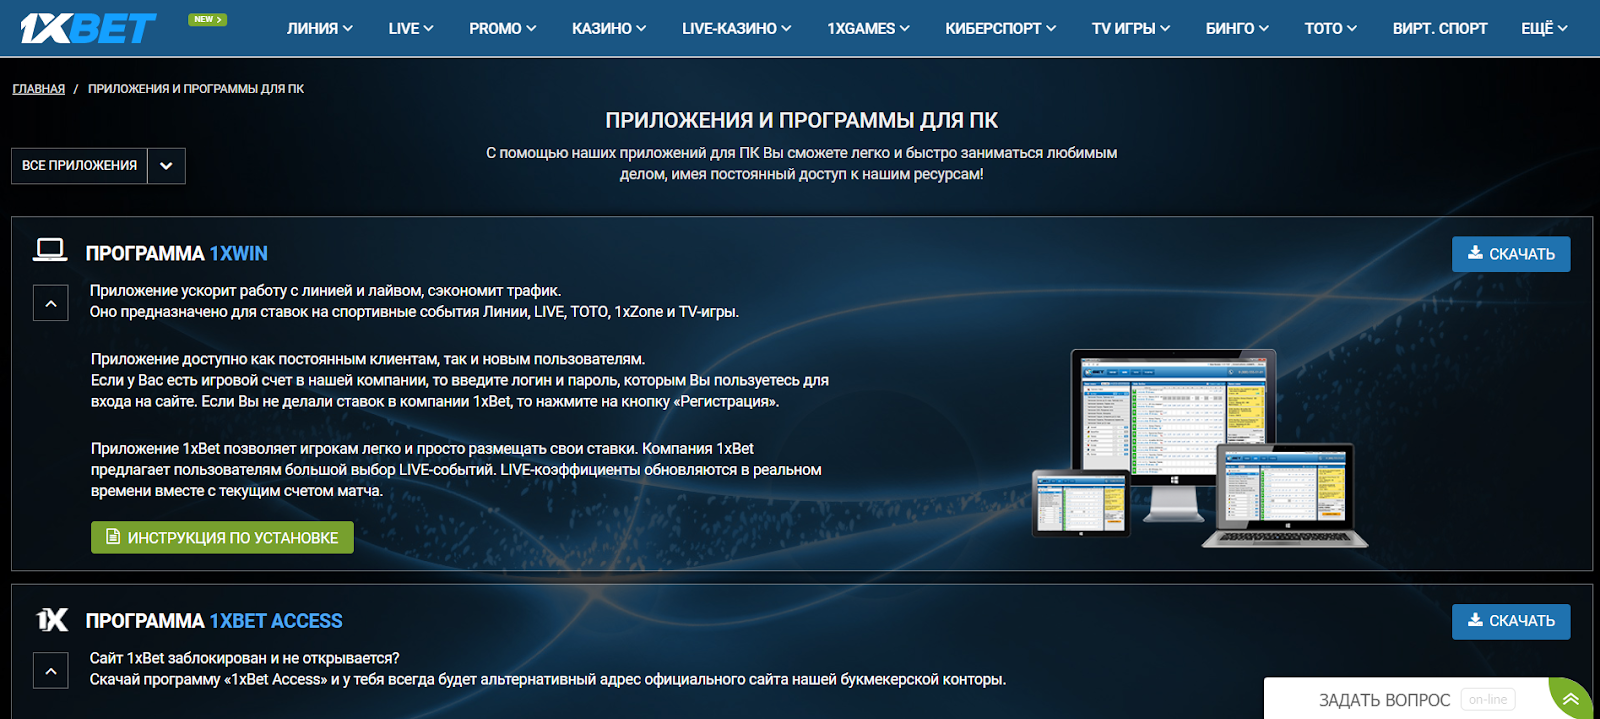Open the ЛИНИЯ menu
Screen dimensions: 1600x719
pyautogui.click(x=320, y=29)
